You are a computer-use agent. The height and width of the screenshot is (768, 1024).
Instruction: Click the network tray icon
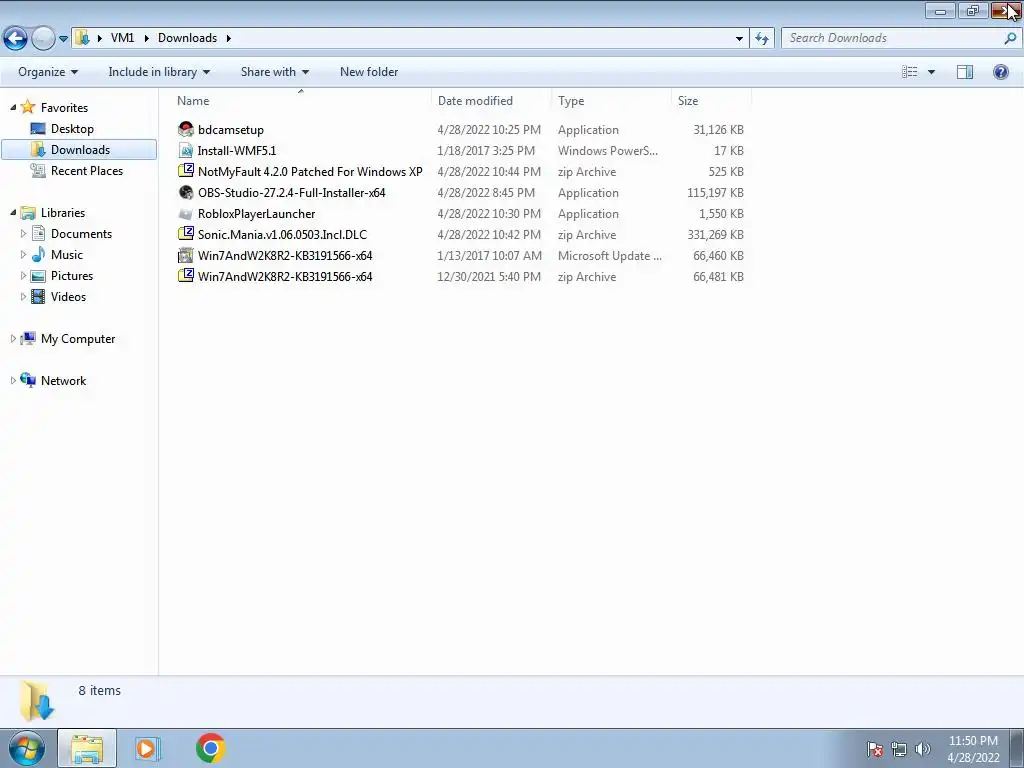coord(899,749)
